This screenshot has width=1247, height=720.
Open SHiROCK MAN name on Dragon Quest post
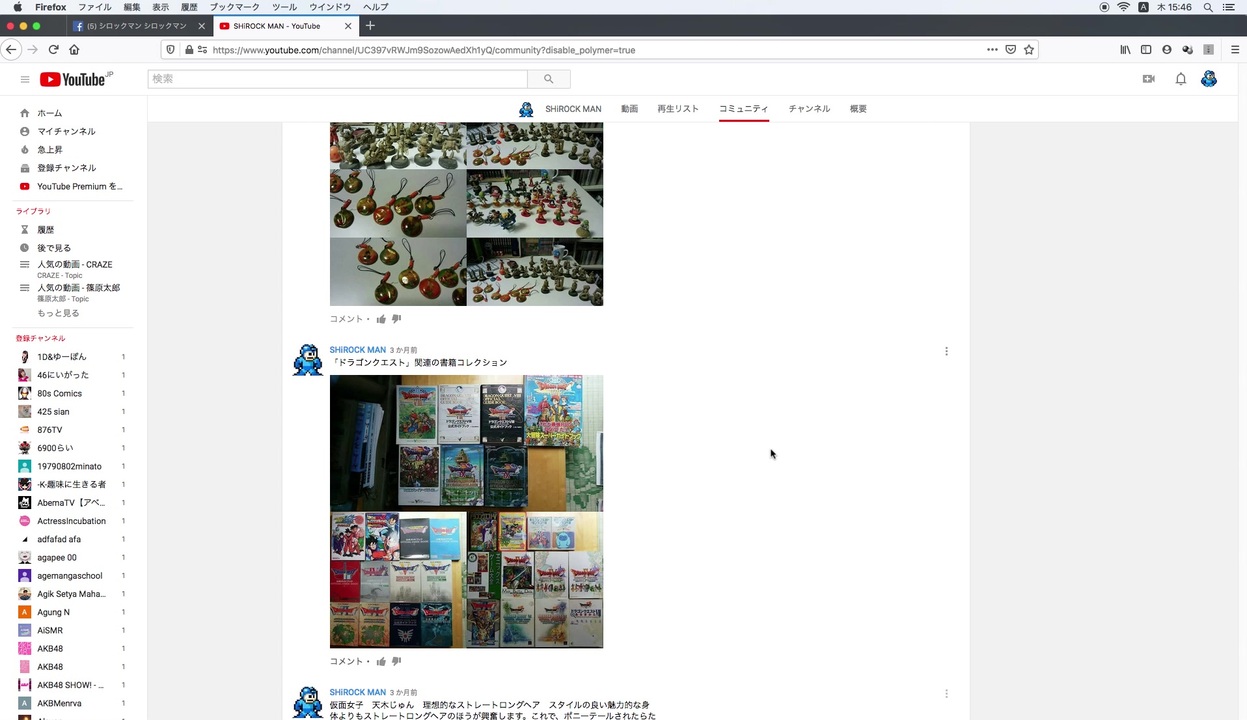(357, 350)
